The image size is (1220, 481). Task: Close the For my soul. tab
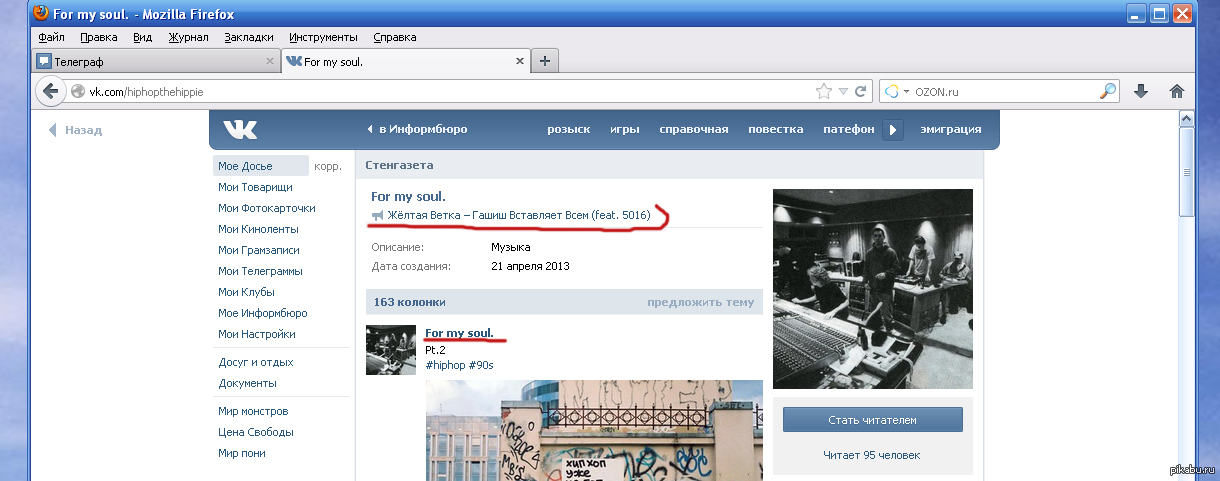coord(519,61)
